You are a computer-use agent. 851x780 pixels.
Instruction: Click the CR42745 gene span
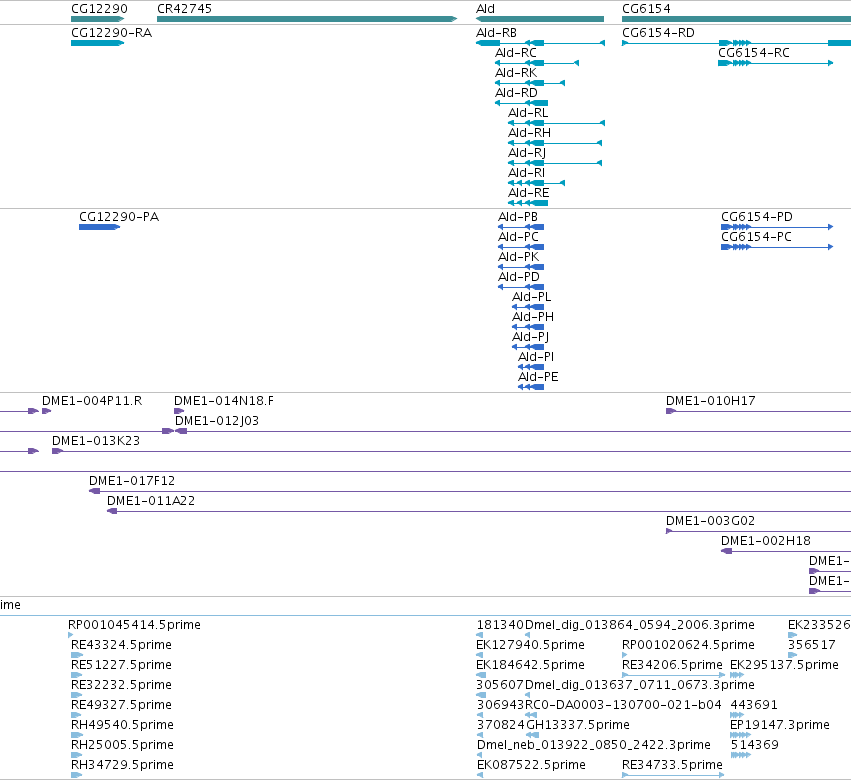[307, 19]
